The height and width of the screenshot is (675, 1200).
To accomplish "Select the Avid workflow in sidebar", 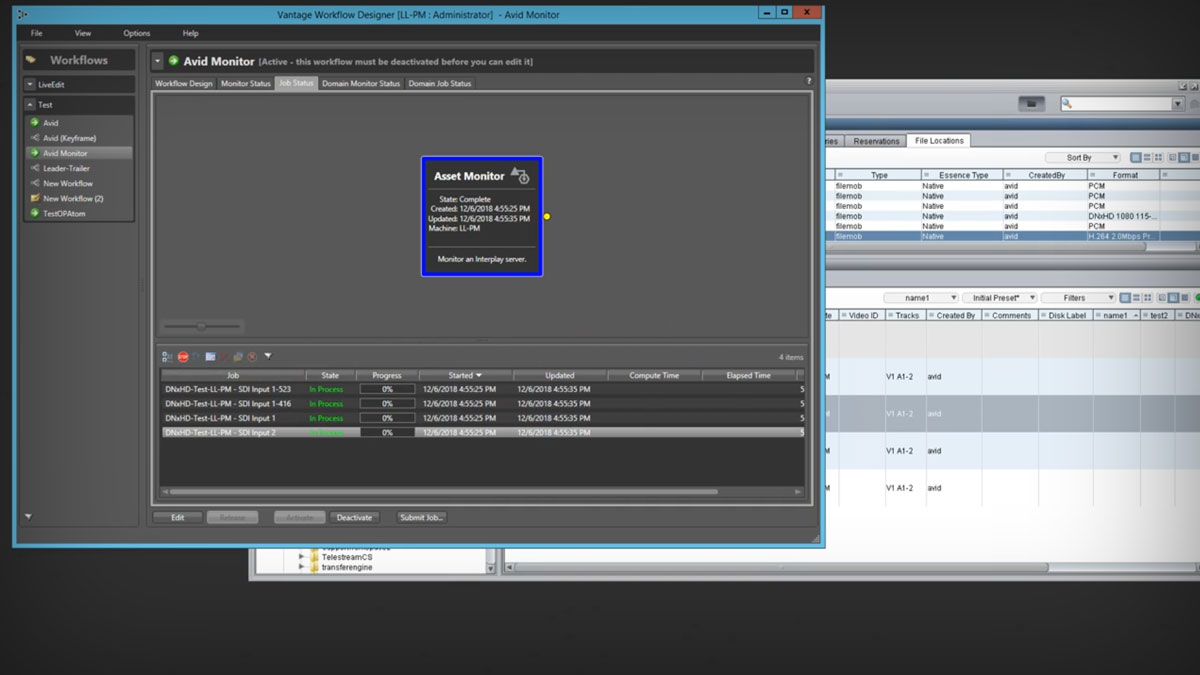I will 78,123.
